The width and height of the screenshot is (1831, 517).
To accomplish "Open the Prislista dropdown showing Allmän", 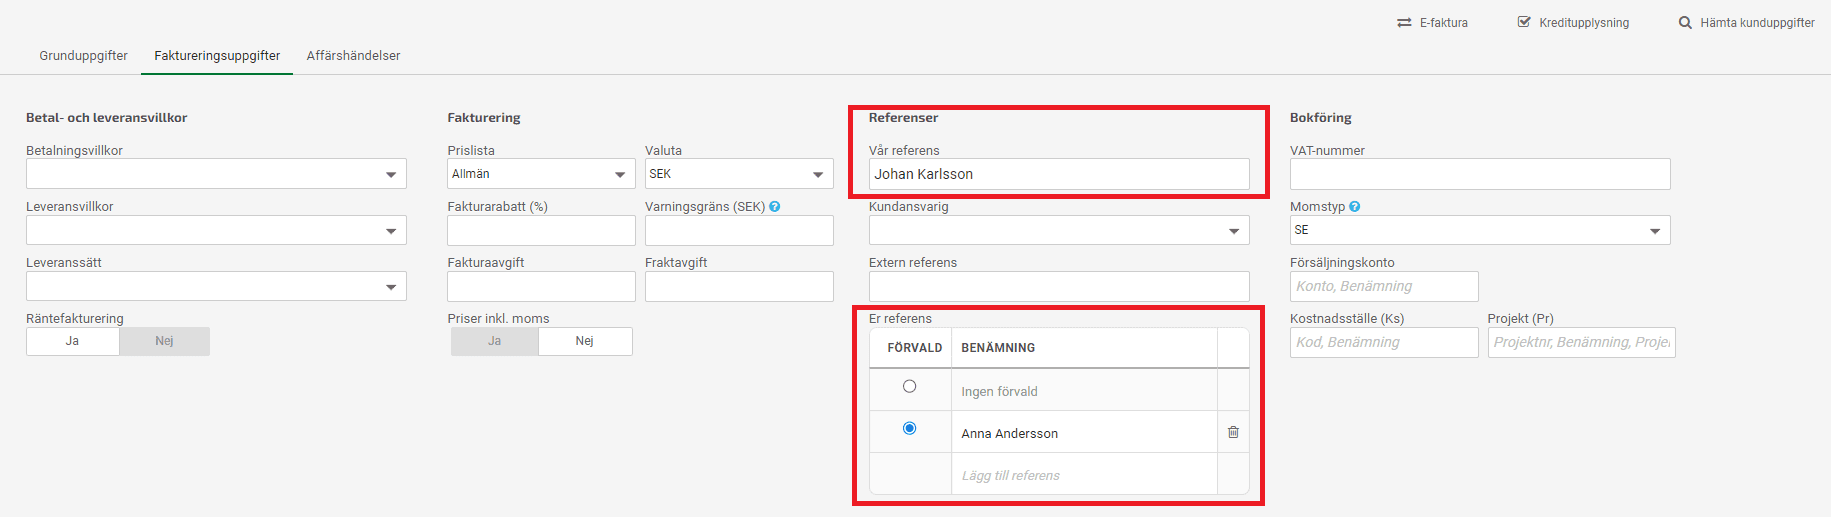I will 541,174.
